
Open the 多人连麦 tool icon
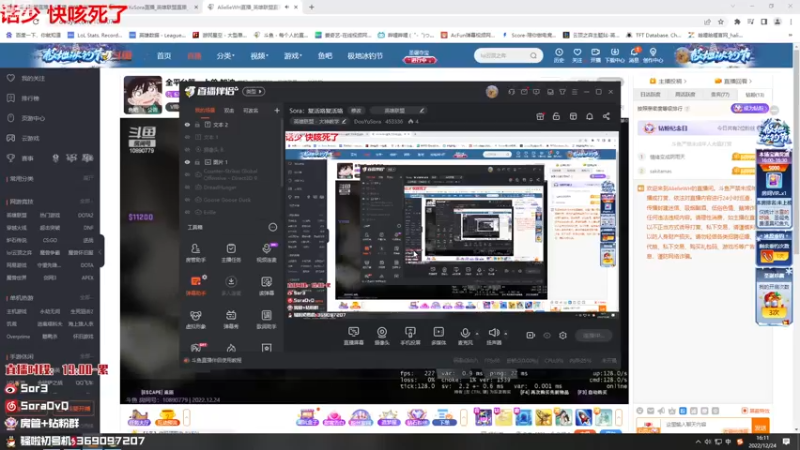(231, 285)
